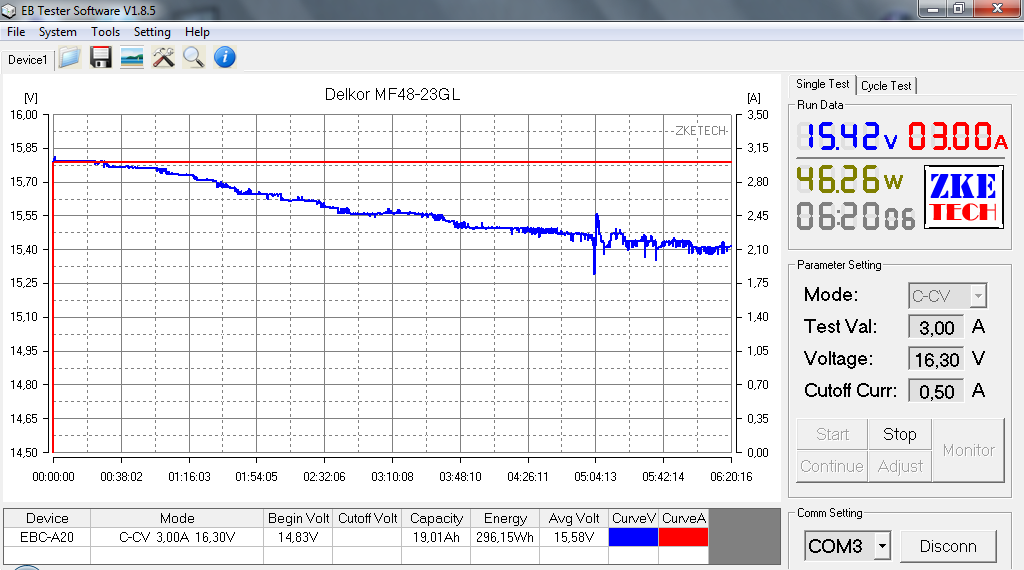Click the magnifying glass icon

pyautogui.click(x=194, y=58)
